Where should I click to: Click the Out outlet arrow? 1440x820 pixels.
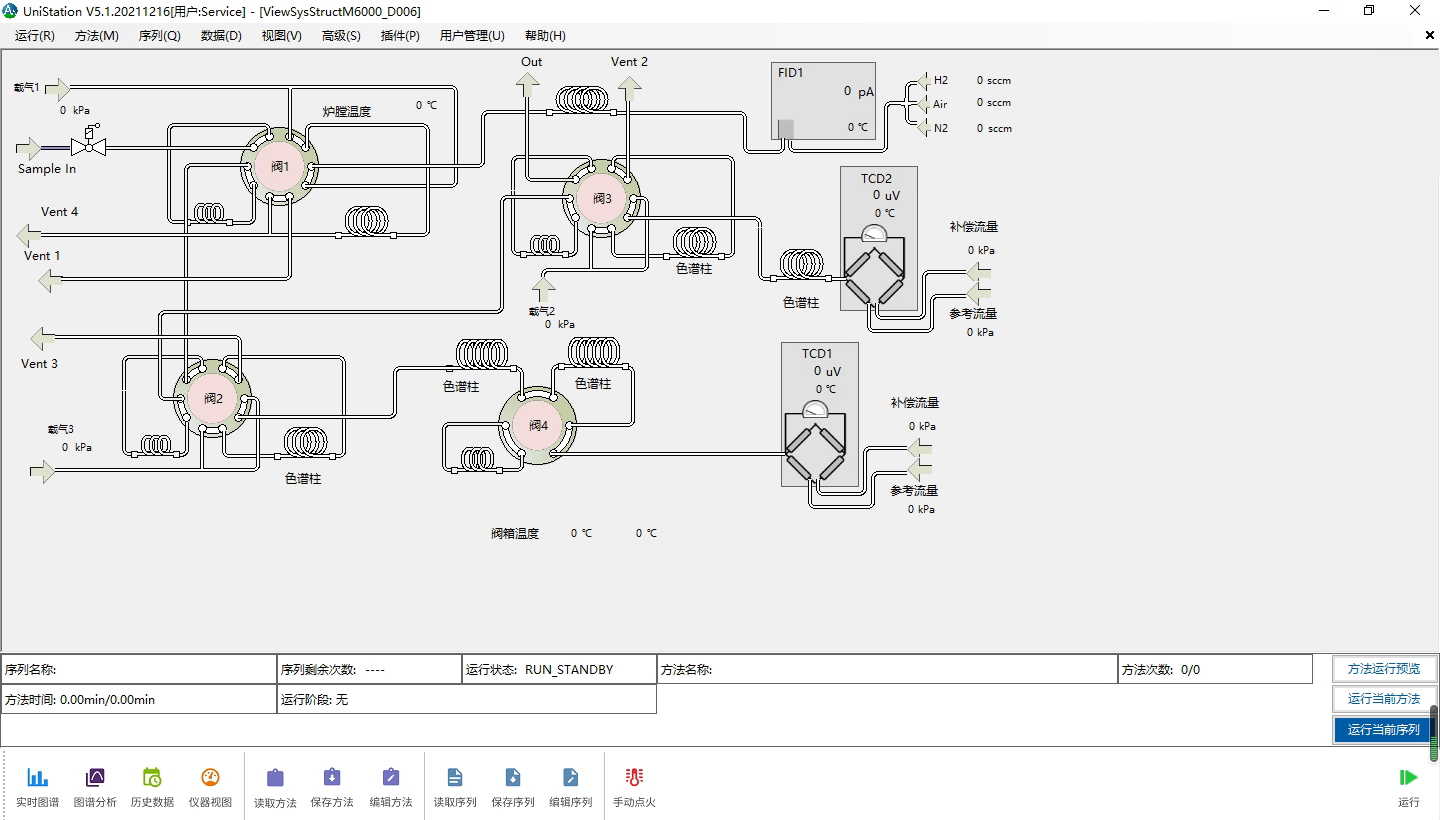point(528,86)
